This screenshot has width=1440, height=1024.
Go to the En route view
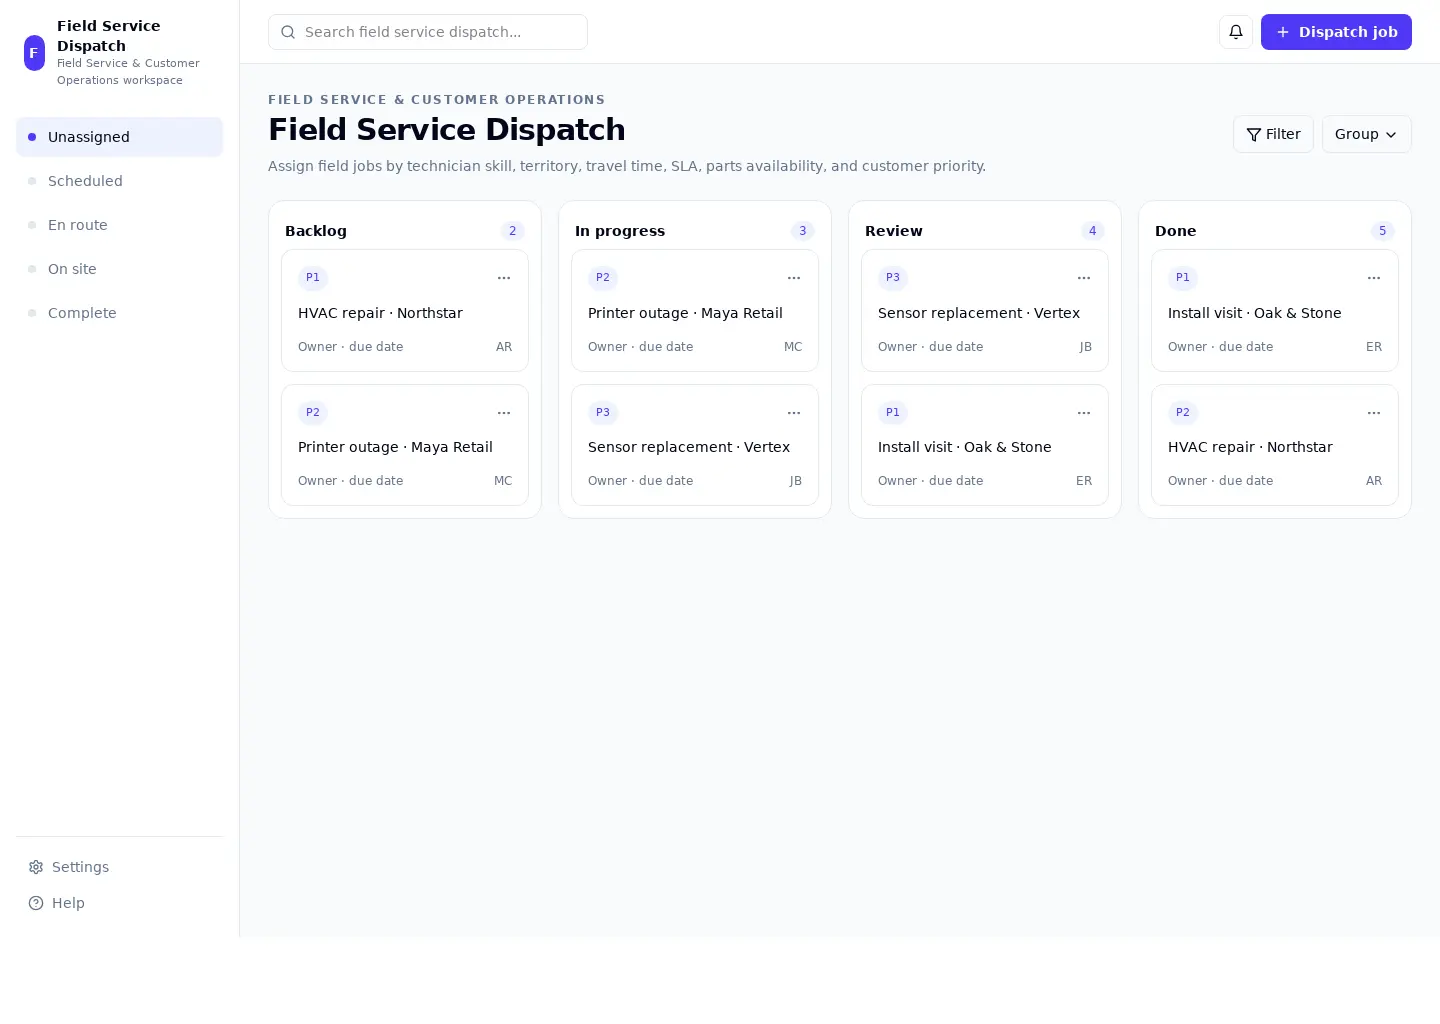[x=119, y=225]
